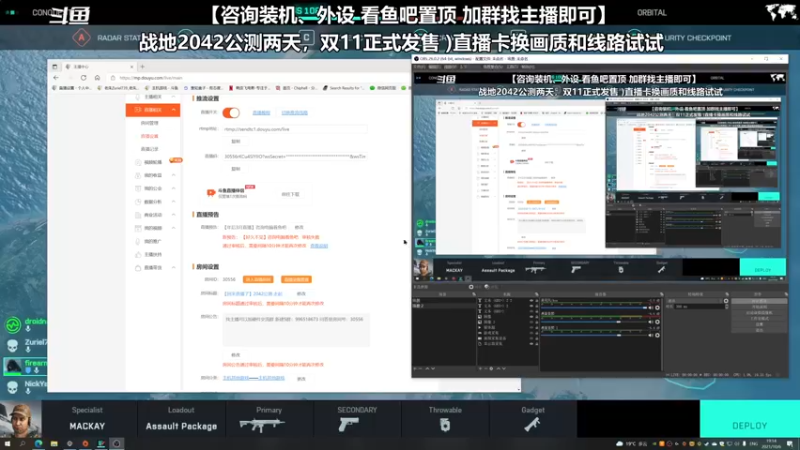Open gear menu for 麦克风/Aux mixer track

click(657, 308)
